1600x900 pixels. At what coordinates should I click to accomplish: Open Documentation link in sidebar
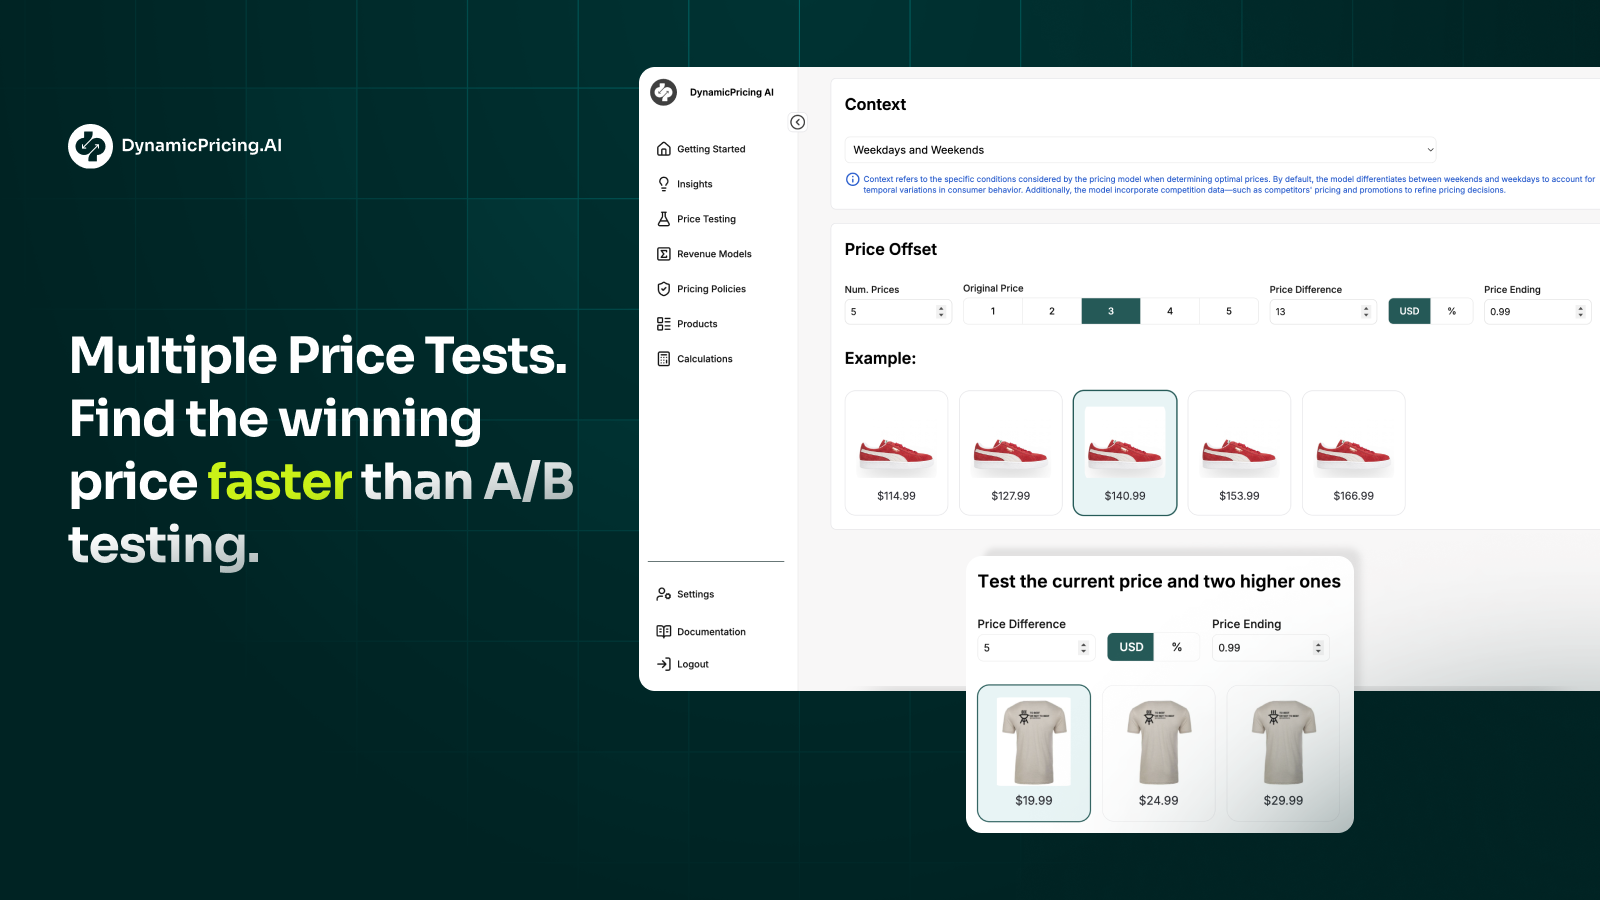click(x=711, y=632)
